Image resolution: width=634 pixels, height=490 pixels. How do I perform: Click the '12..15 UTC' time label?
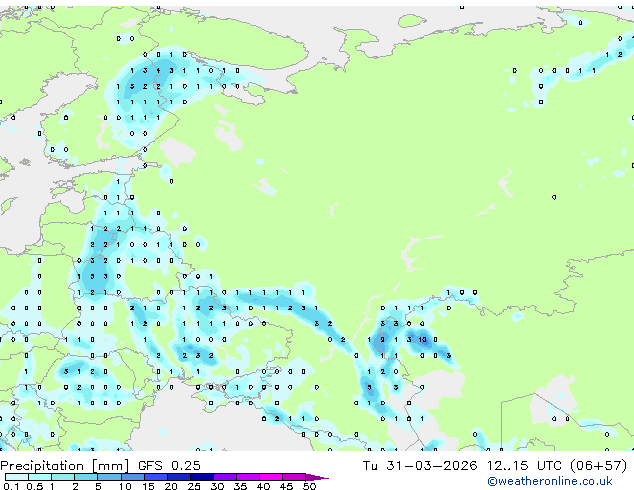coord(524,466)
